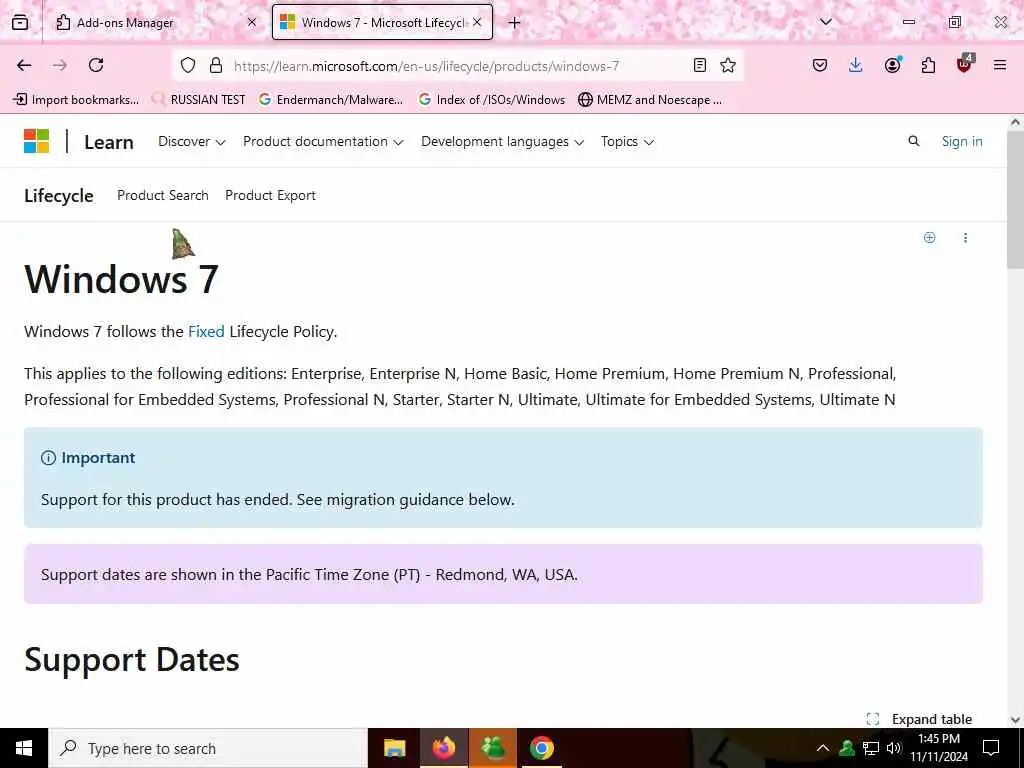This screenshot has width=1024, height=768.
Task: Click the Sign in link
Action: (962, 141)
